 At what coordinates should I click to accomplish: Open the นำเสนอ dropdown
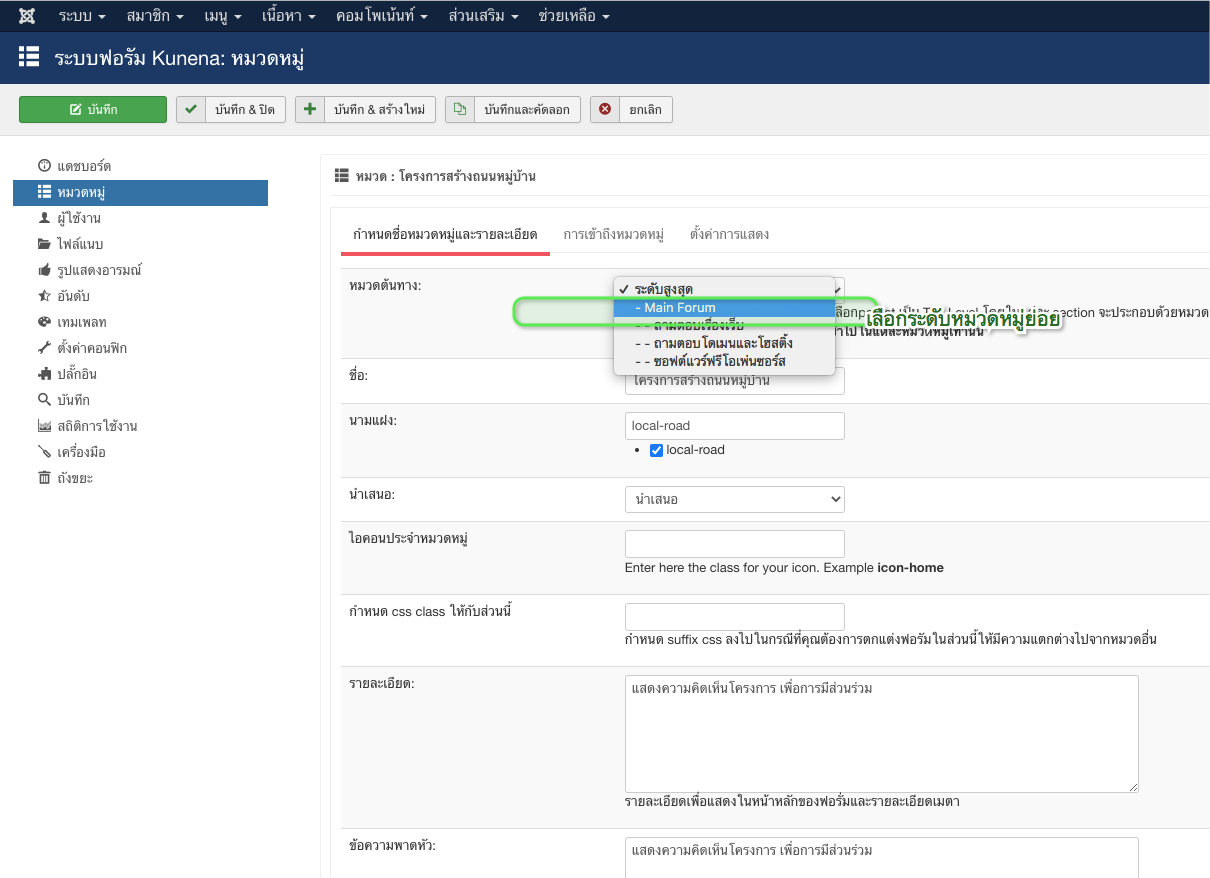pyautogui.click(x=734, y=499)
